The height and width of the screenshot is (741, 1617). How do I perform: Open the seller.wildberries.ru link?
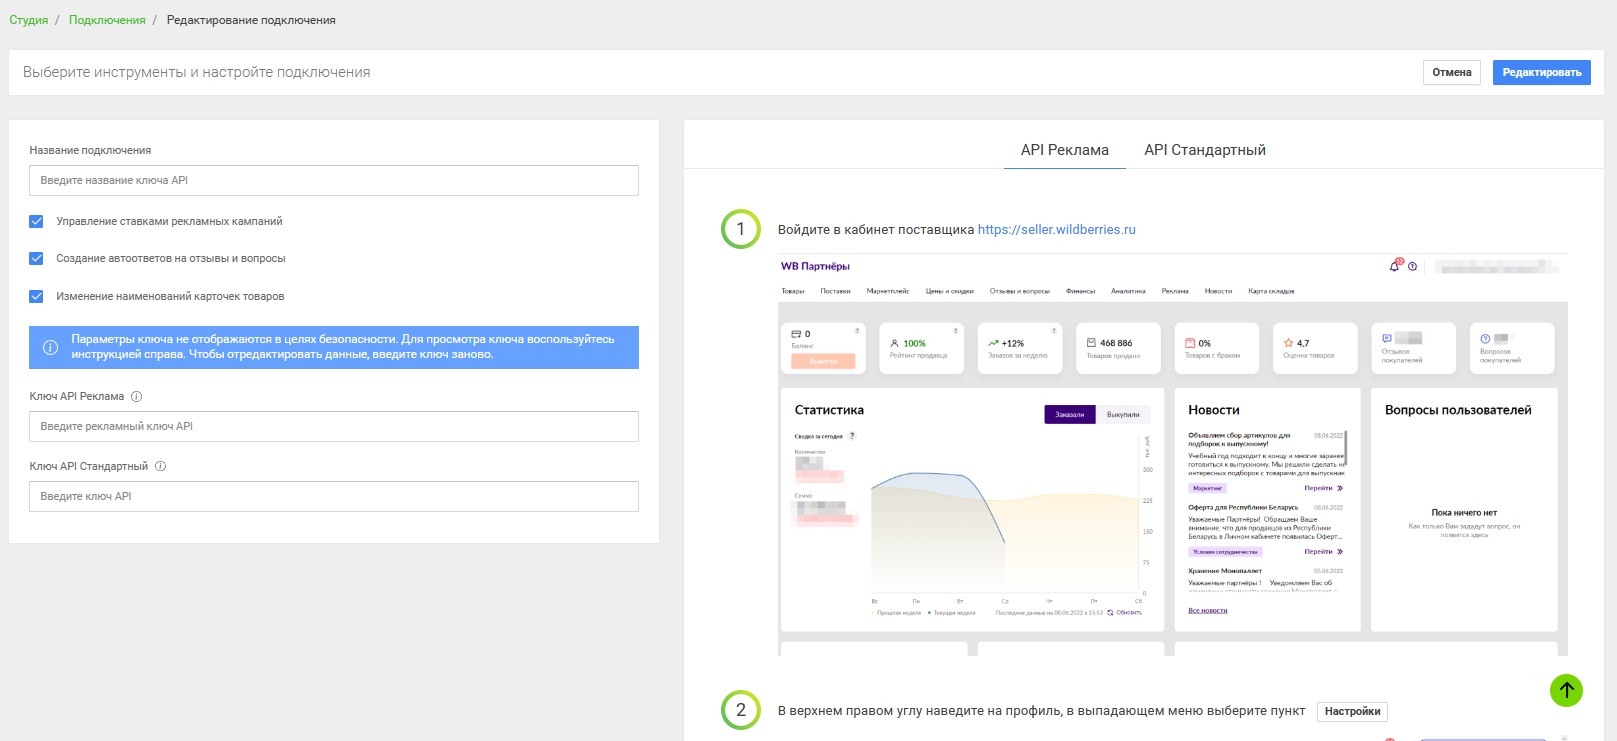tap(1056, 230)
